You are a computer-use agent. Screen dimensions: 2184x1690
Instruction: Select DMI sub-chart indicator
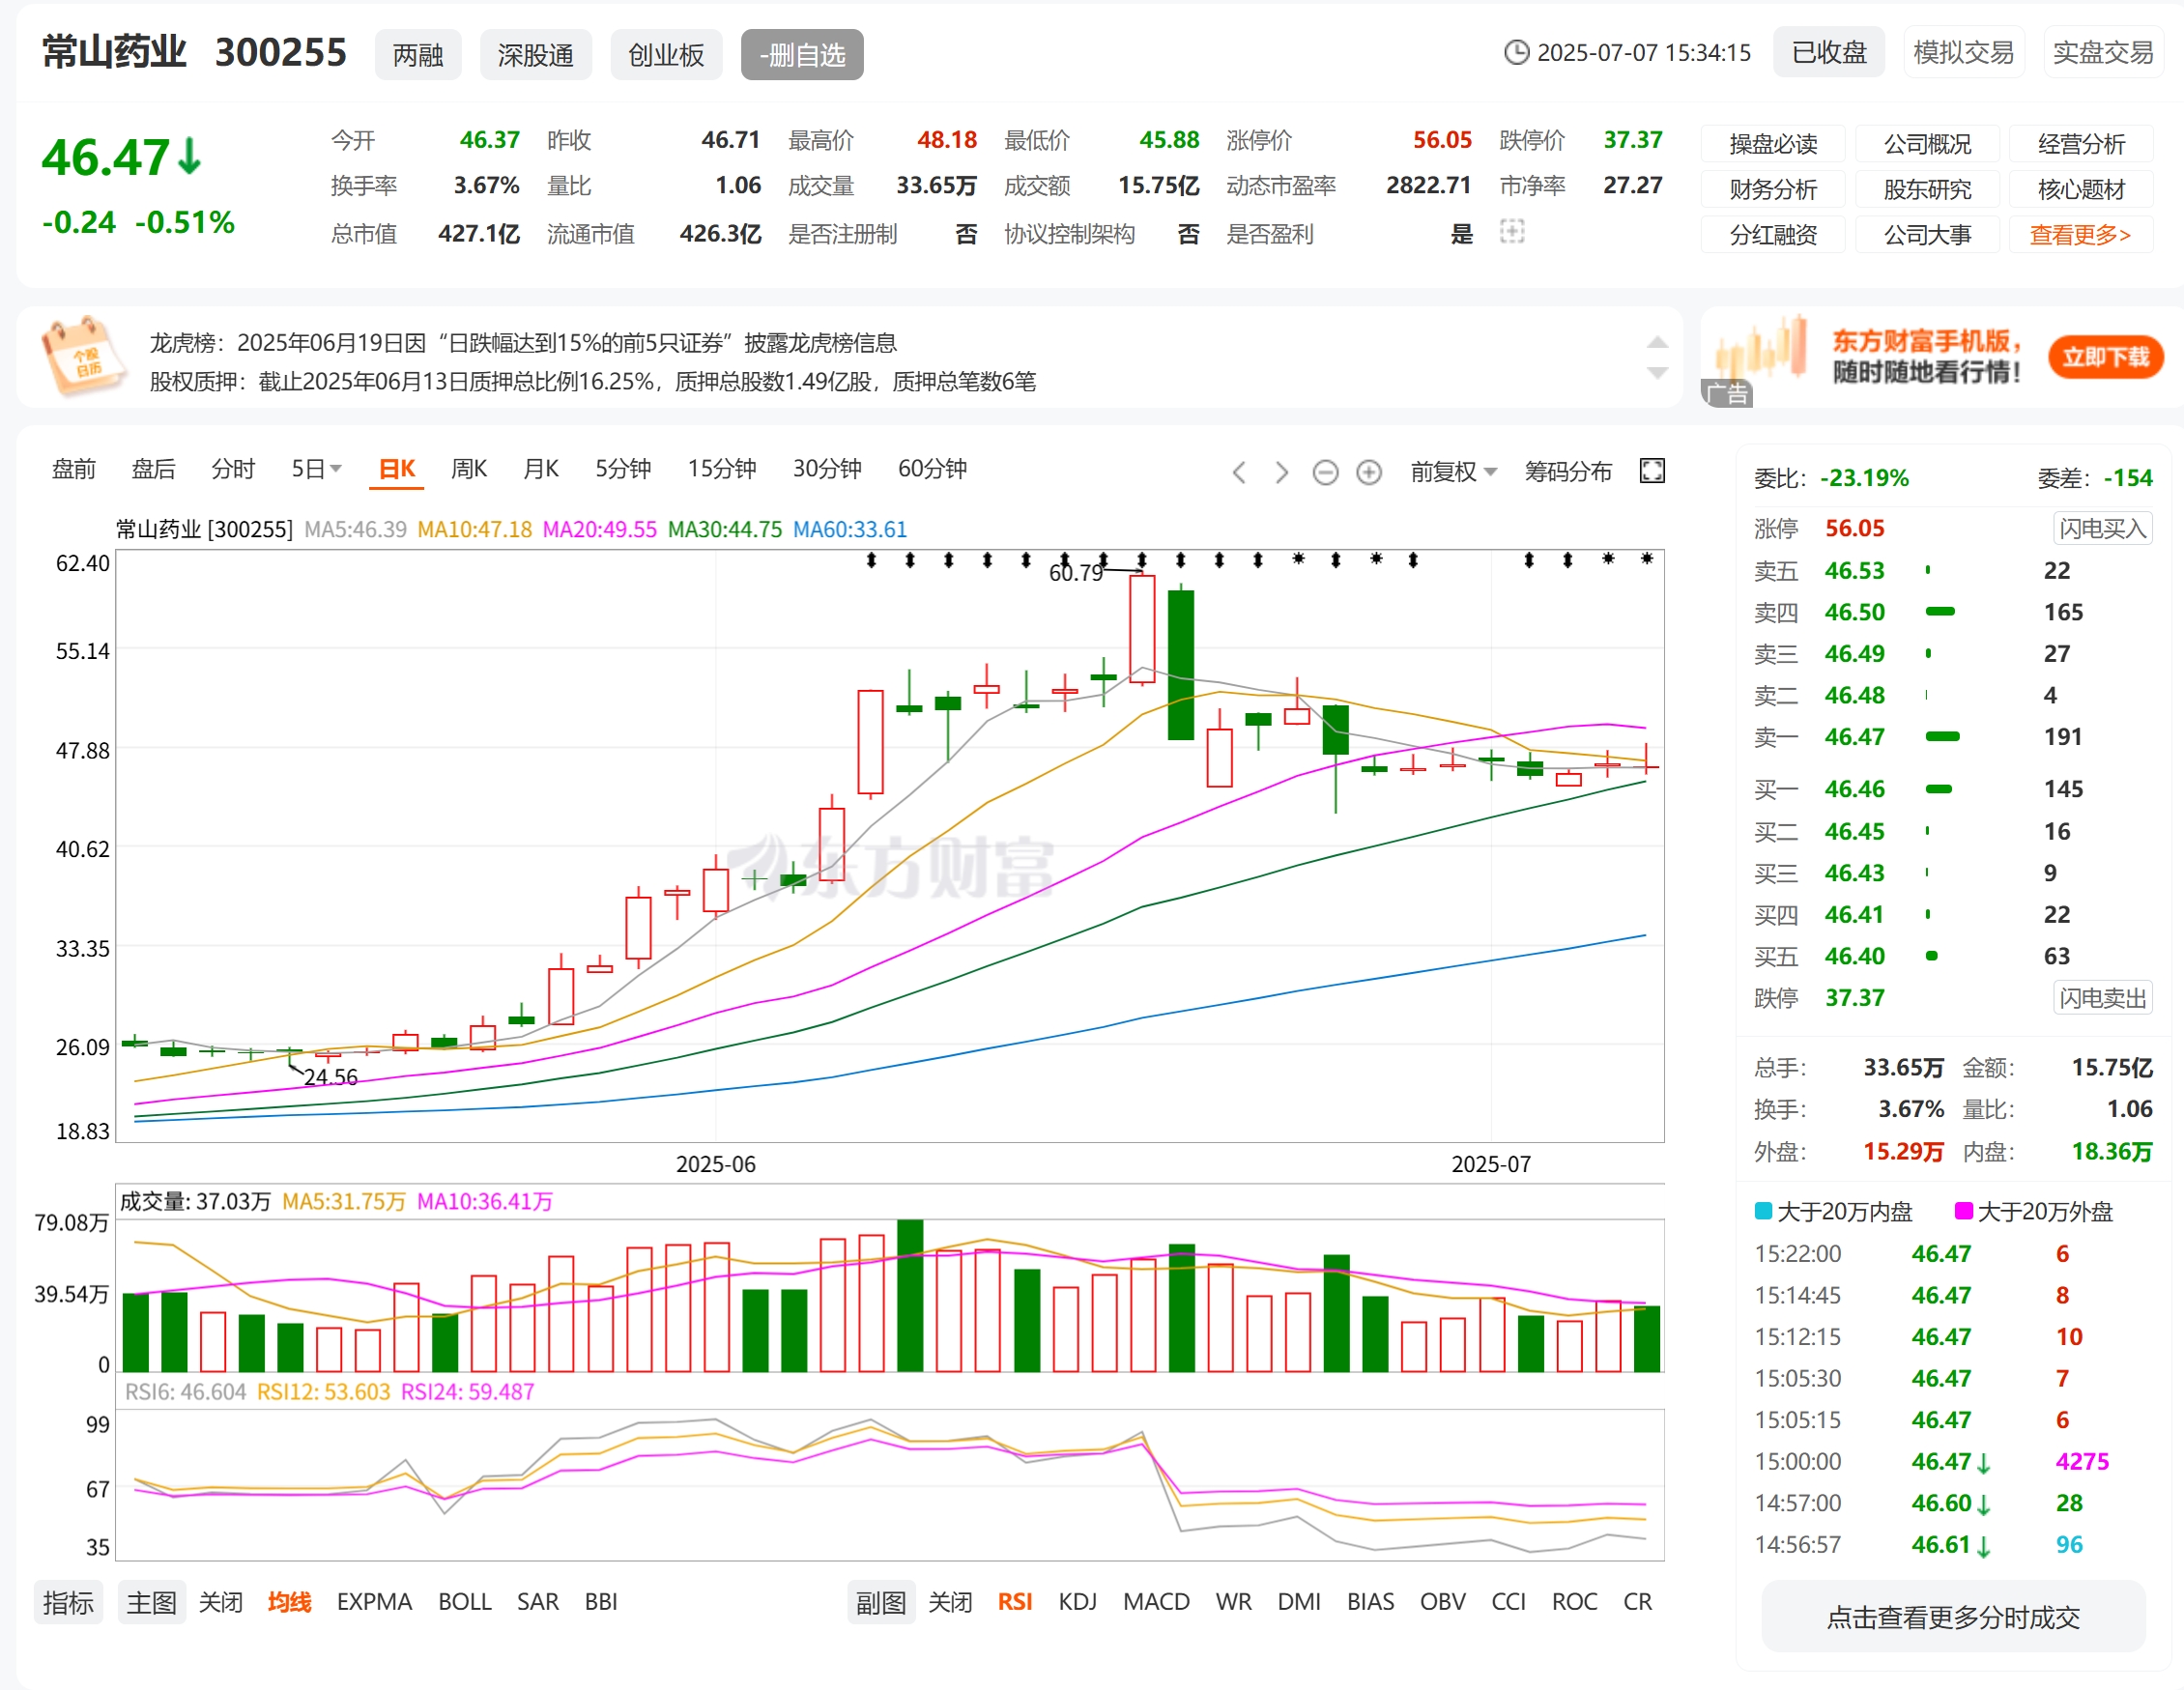(x=1299, y=1602)
